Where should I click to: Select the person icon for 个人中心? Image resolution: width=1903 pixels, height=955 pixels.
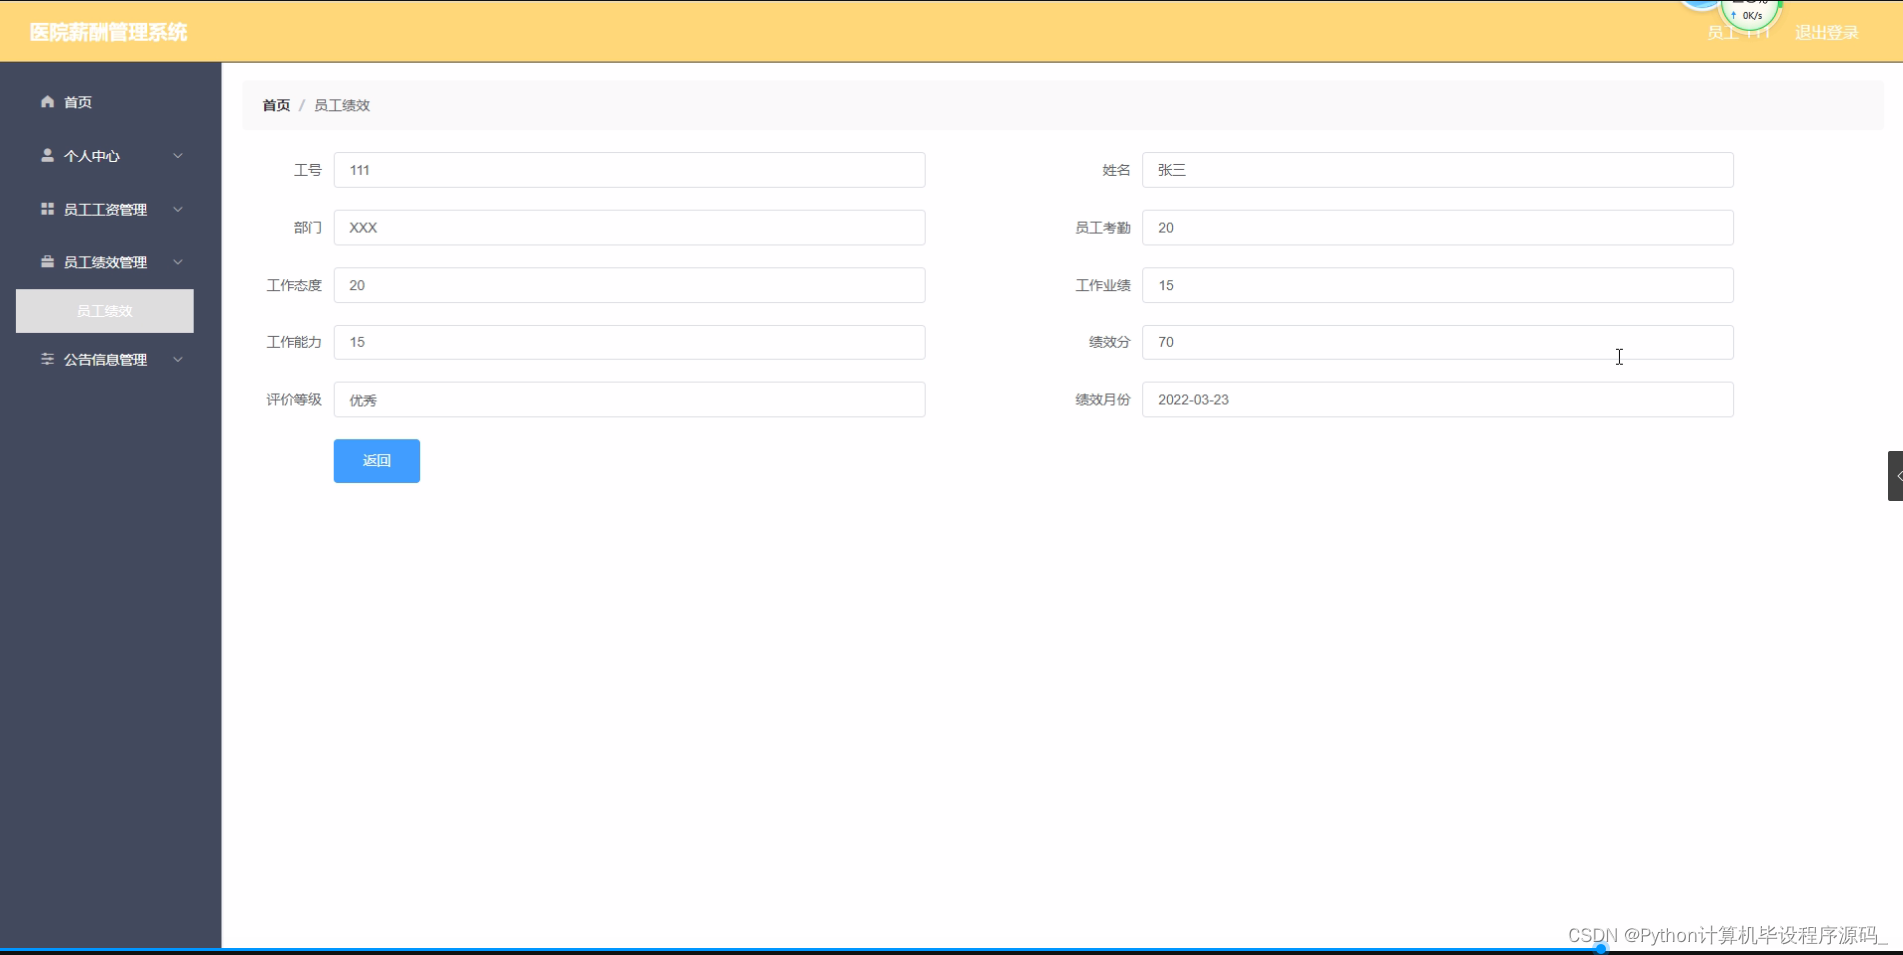[x=47, y=156]
